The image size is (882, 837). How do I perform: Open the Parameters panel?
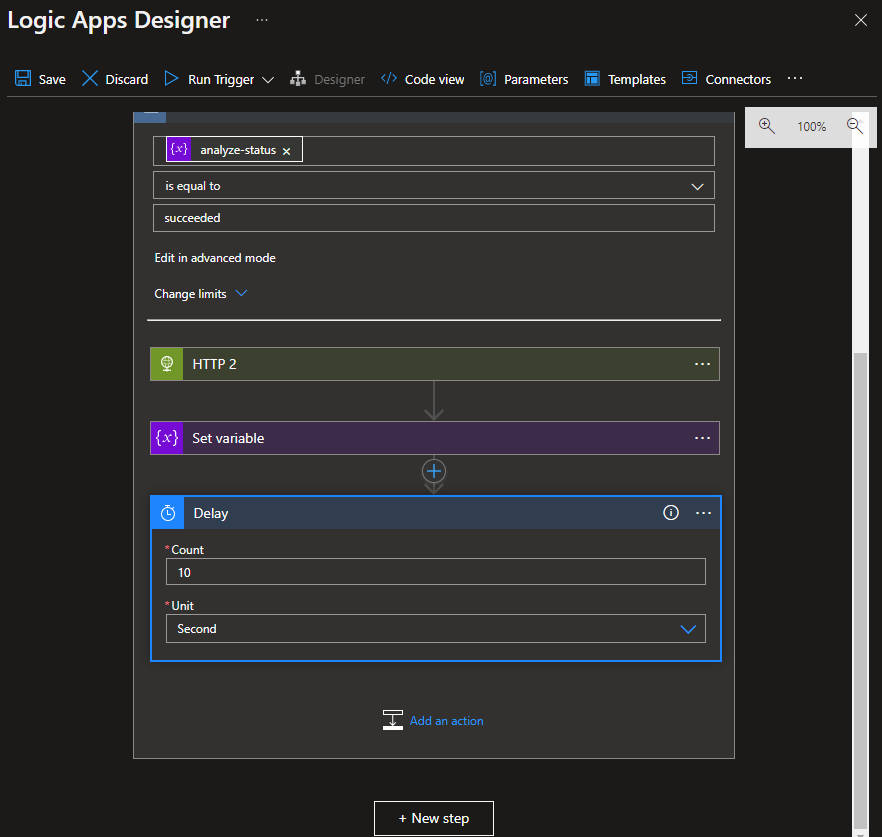pos(524,79)
